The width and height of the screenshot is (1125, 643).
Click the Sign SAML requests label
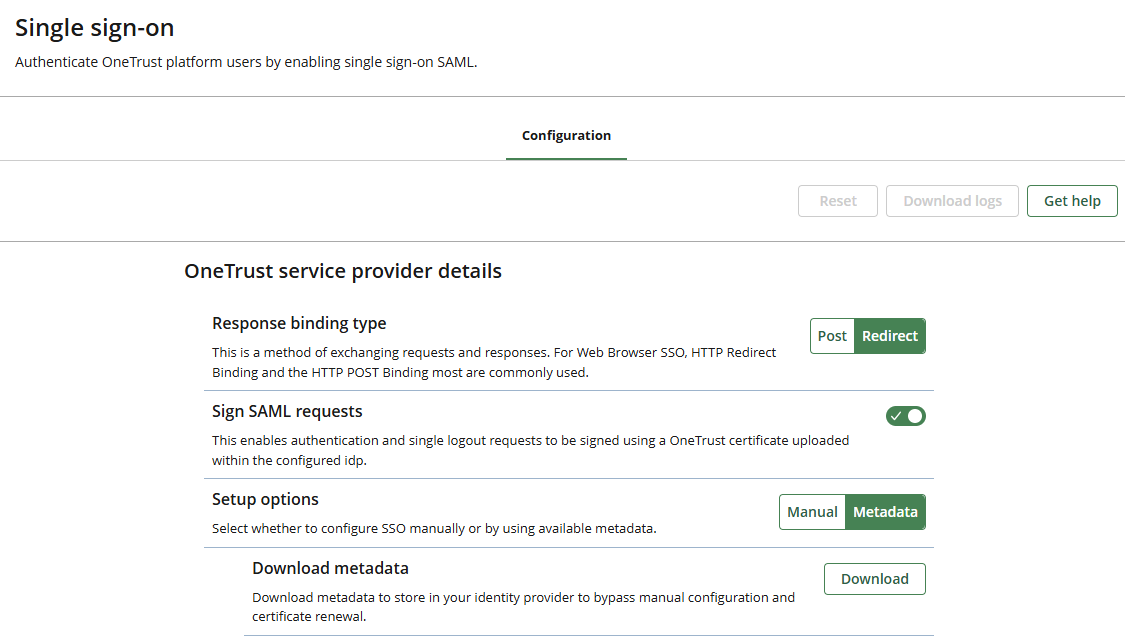point(287,411)
